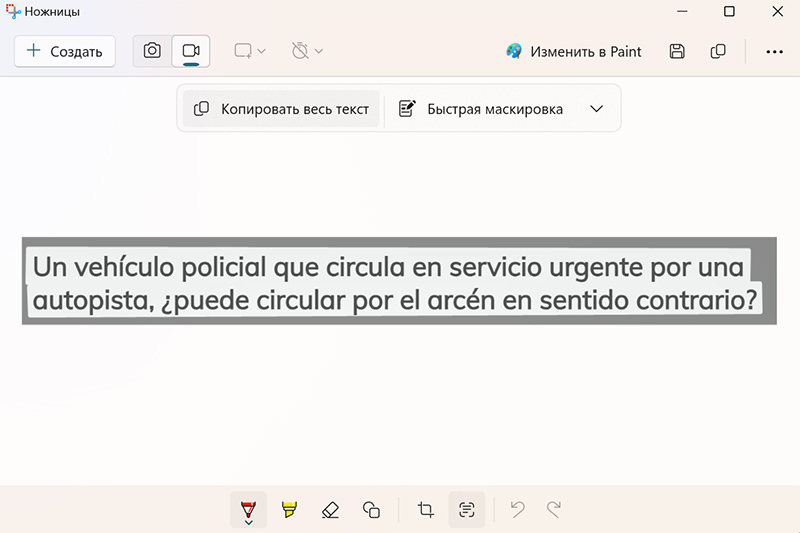Screen dimensions: 800x533
Task: Activate the image crop tool
Action: (x=426, y=510)
